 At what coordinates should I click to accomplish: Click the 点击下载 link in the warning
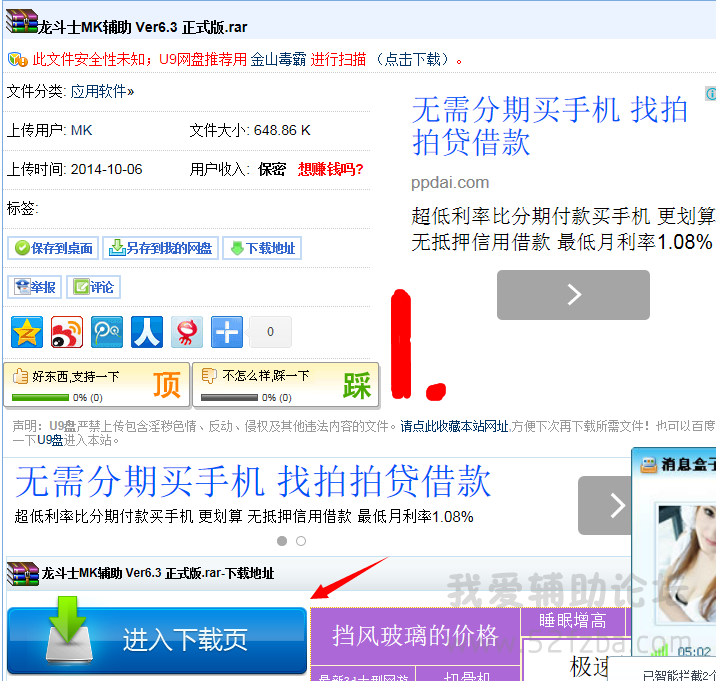coord(412,59)
